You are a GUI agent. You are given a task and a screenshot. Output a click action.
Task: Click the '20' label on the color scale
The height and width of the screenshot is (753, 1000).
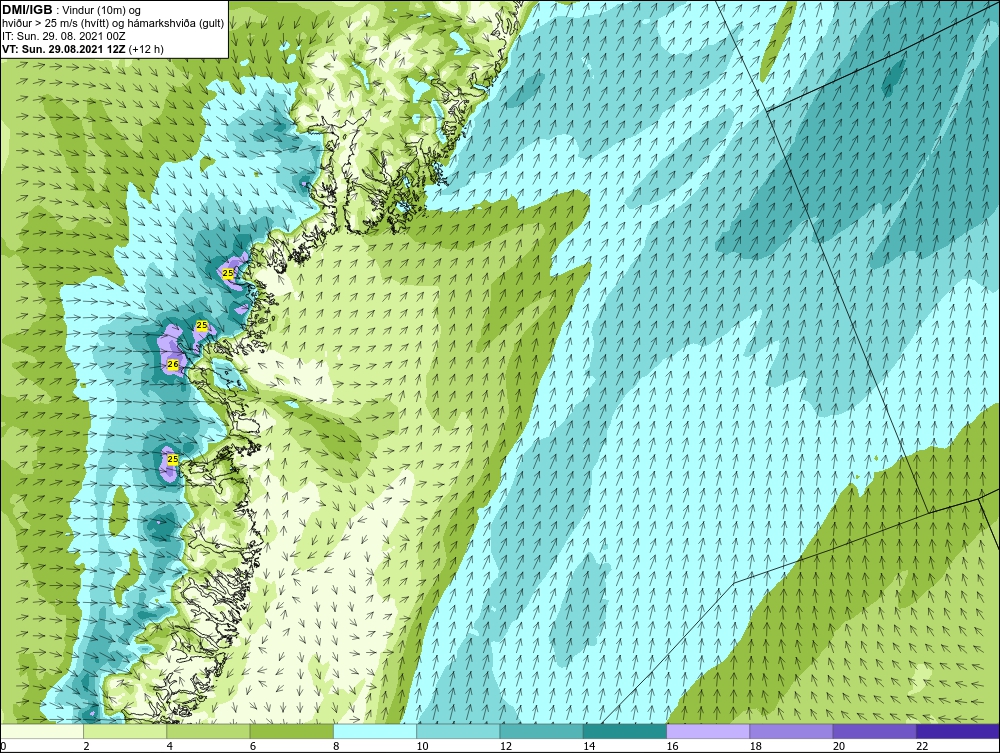pos(839,747)
